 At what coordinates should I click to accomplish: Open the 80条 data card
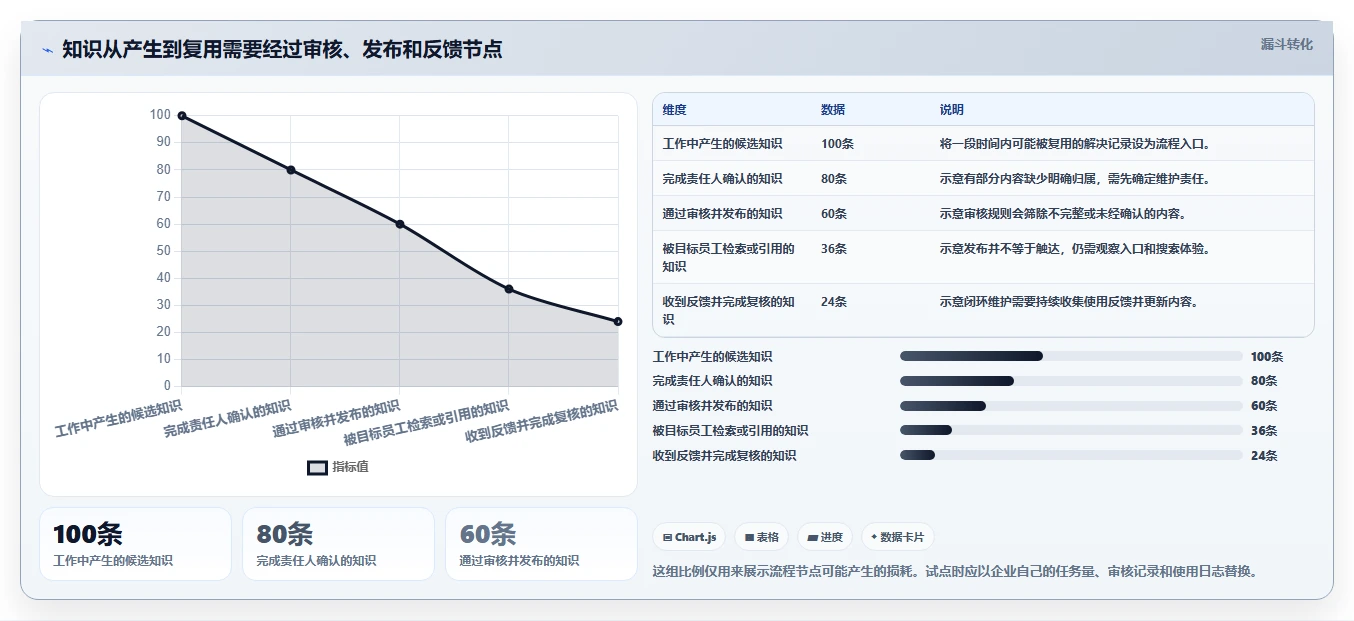(x=338, y=544)
